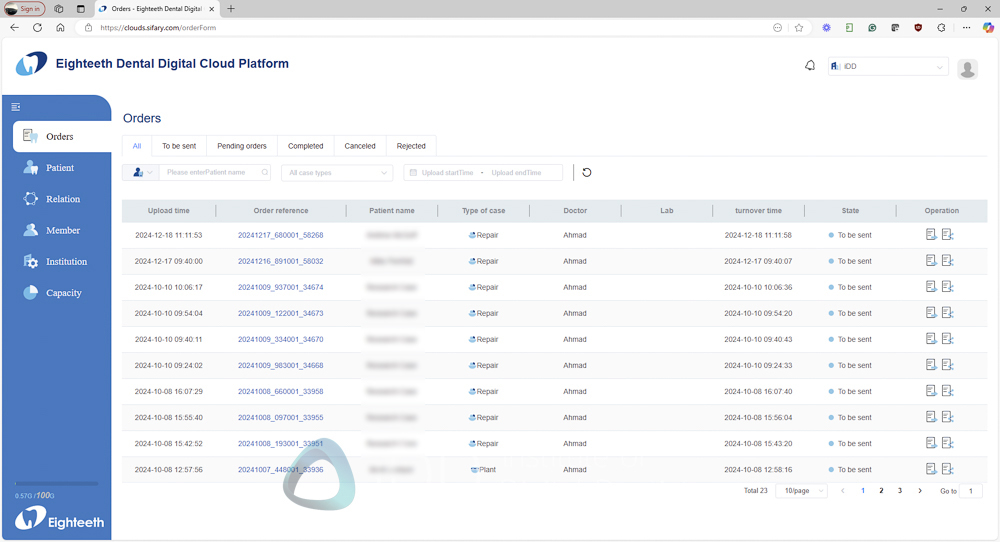1000x542 pixels.
Task: Collapse the sidebar with hamburger icon
Action: (16, 107)
